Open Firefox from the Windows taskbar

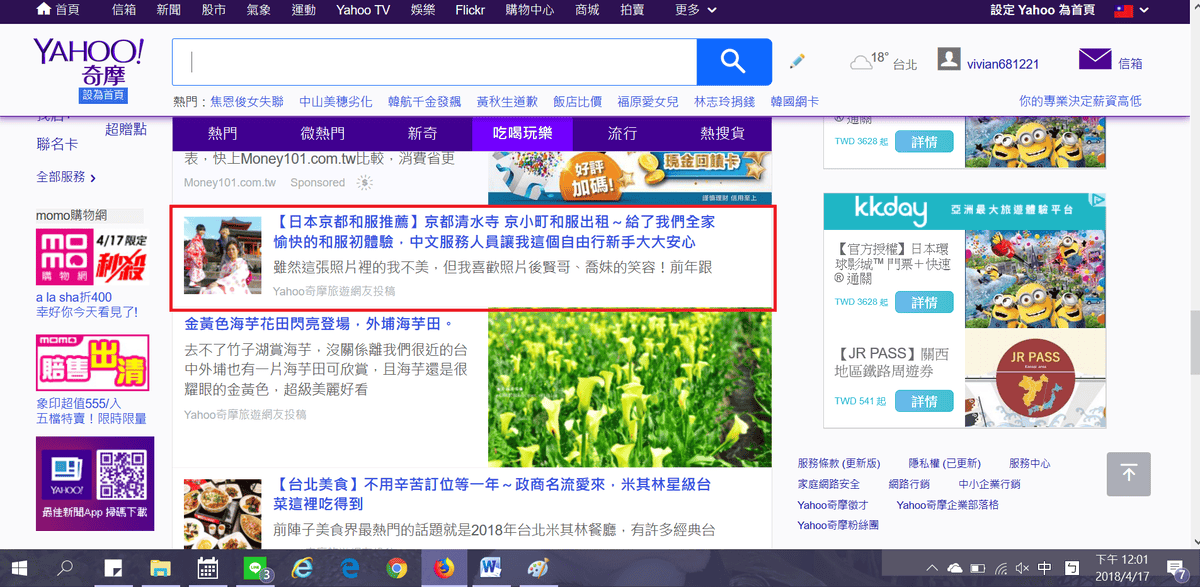(443, 568)
